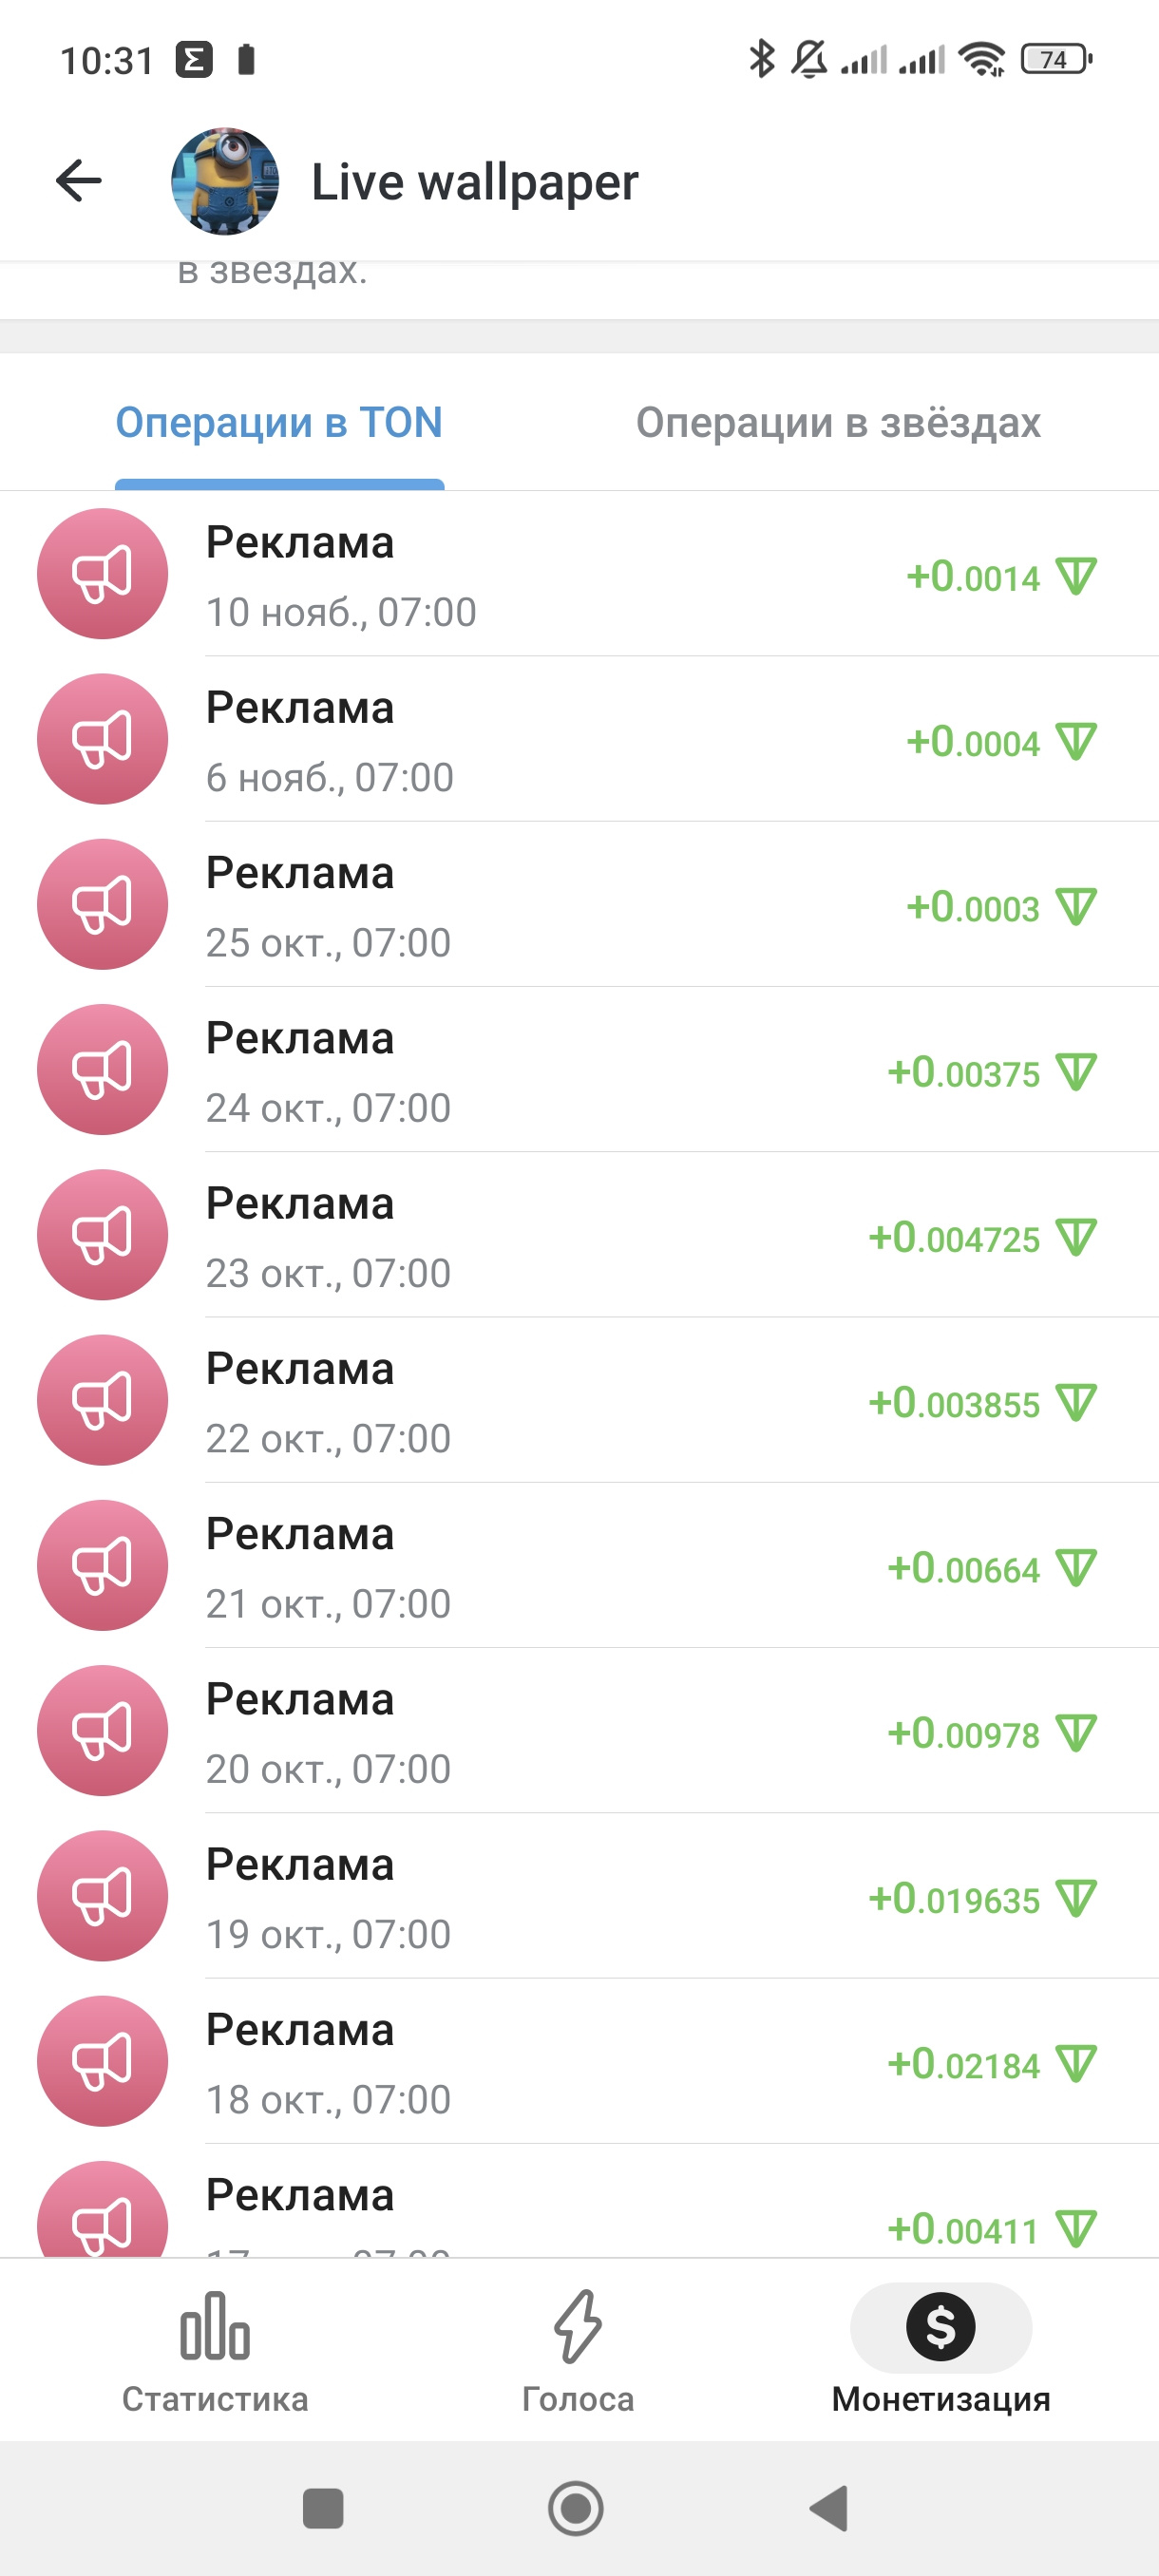Tap megaphone icon for 19 окт. ad

[102, 1895]
